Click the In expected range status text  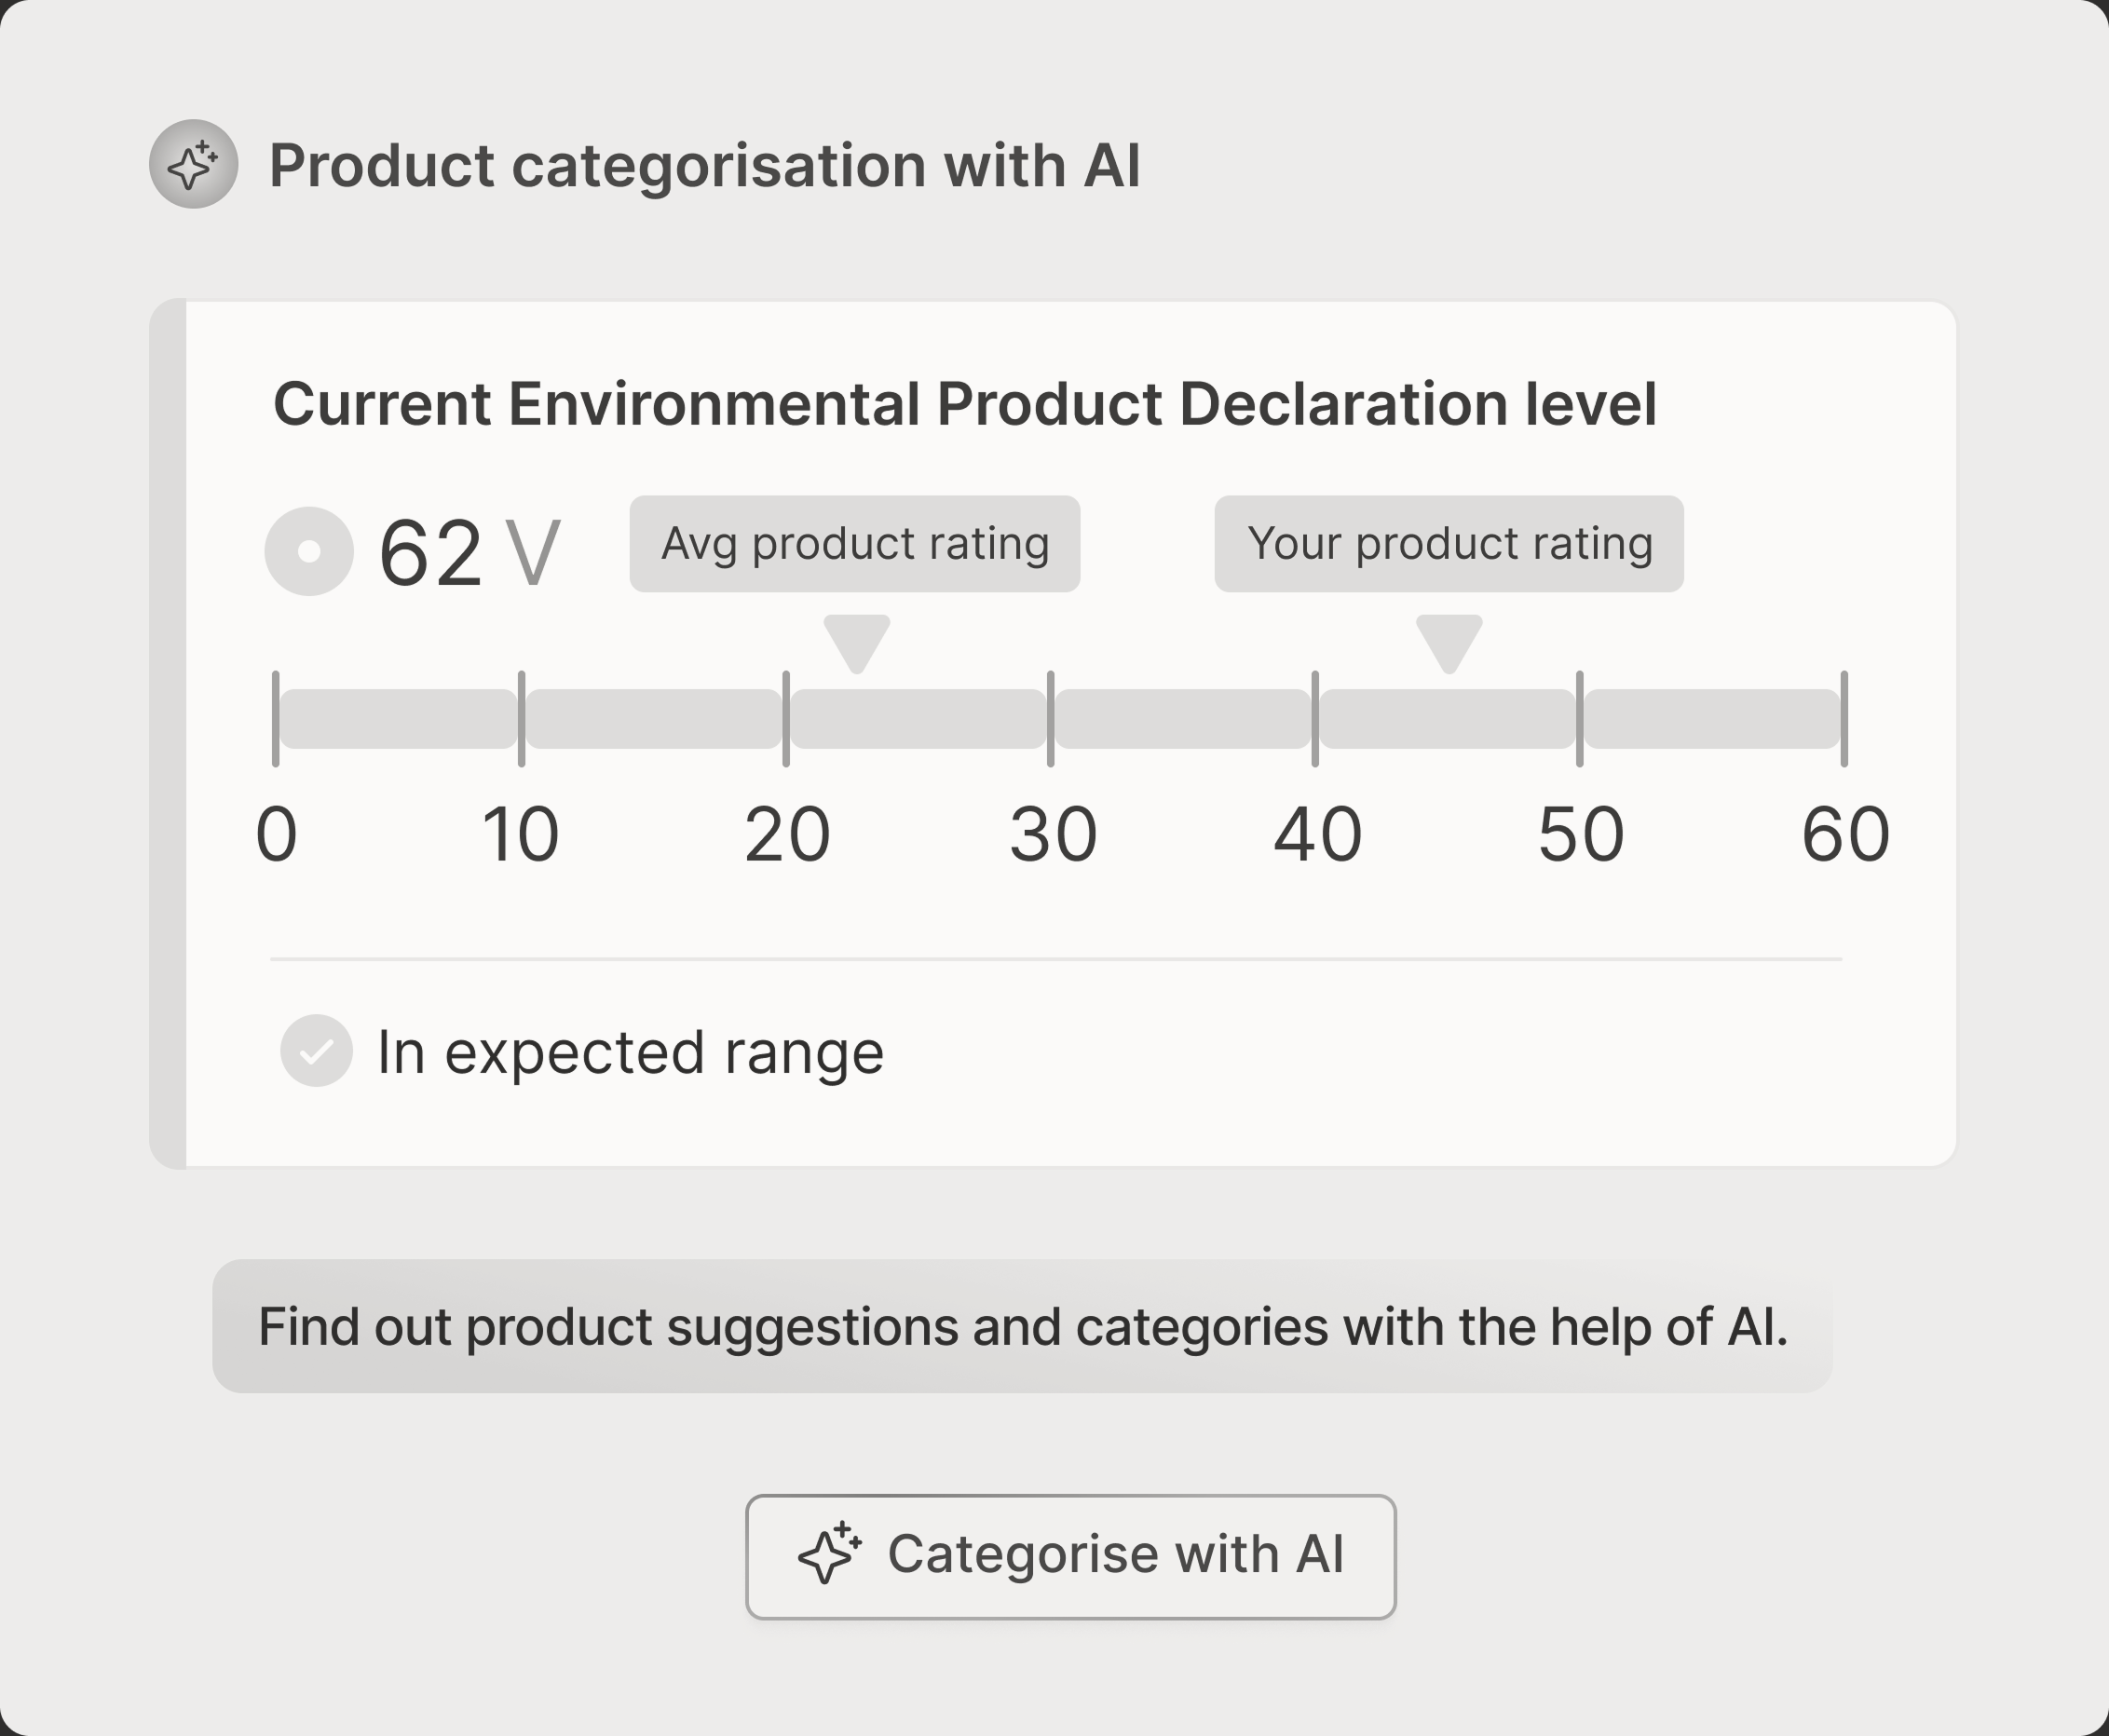(630, 1052)
